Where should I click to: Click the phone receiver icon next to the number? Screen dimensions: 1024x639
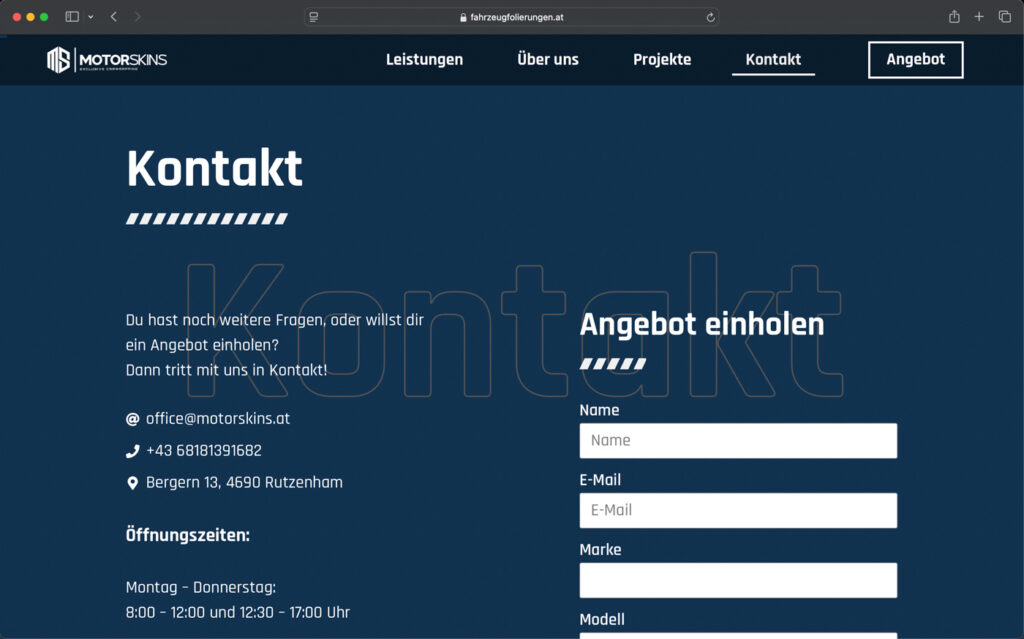[x=135, y=450]
